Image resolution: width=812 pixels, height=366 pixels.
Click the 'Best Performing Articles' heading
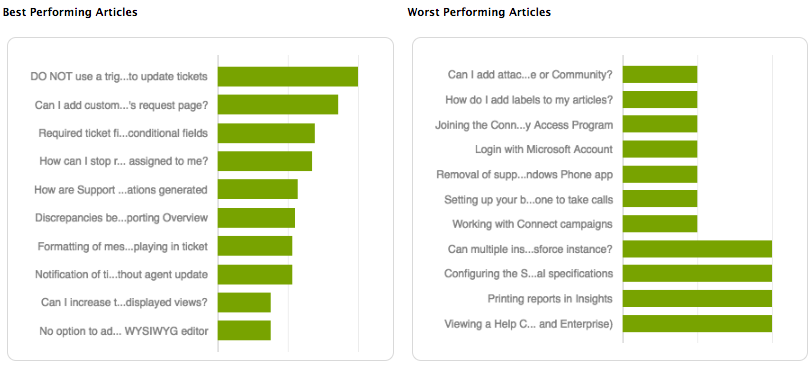[x=70, y=12]
